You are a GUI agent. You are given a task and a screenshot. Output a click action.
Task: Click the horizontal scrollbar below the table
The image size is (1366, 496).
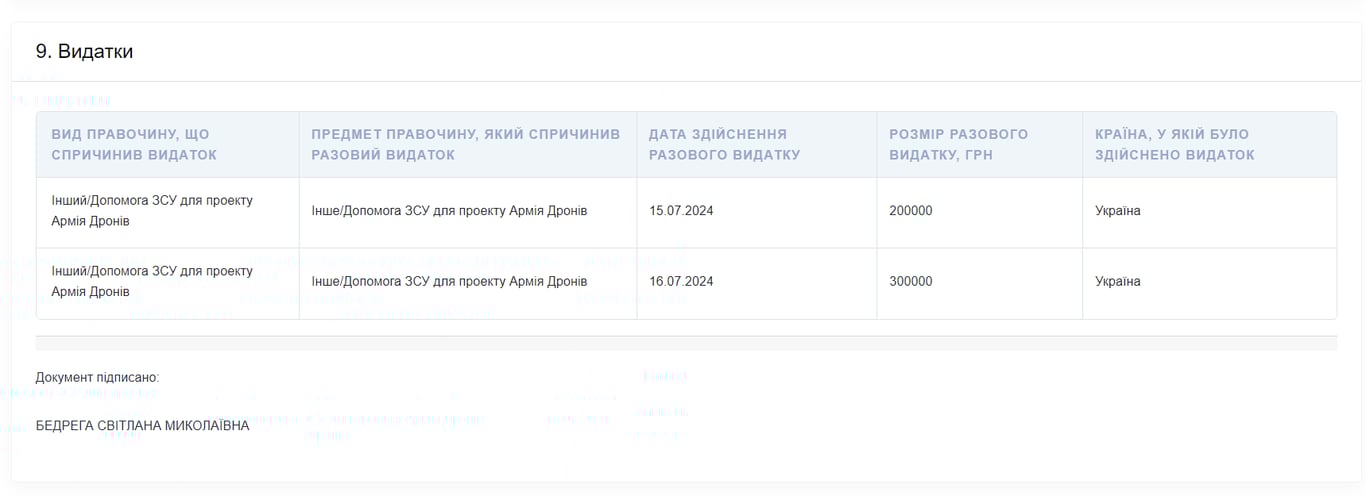click(x=686, y=343)
